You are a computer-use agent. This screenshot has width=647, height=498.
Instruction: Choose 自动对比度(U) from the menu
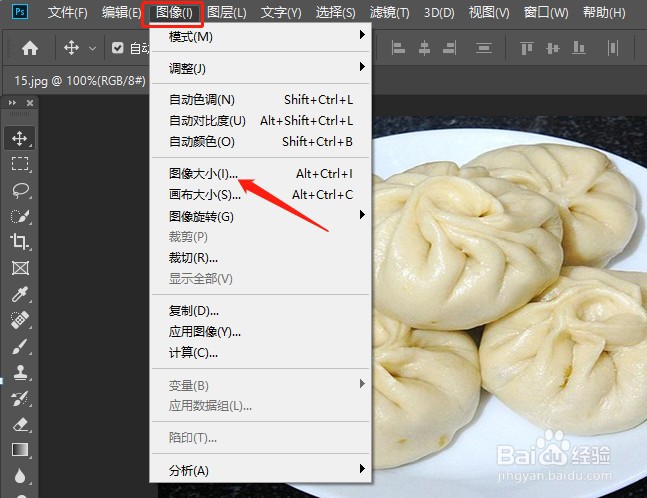260,120
